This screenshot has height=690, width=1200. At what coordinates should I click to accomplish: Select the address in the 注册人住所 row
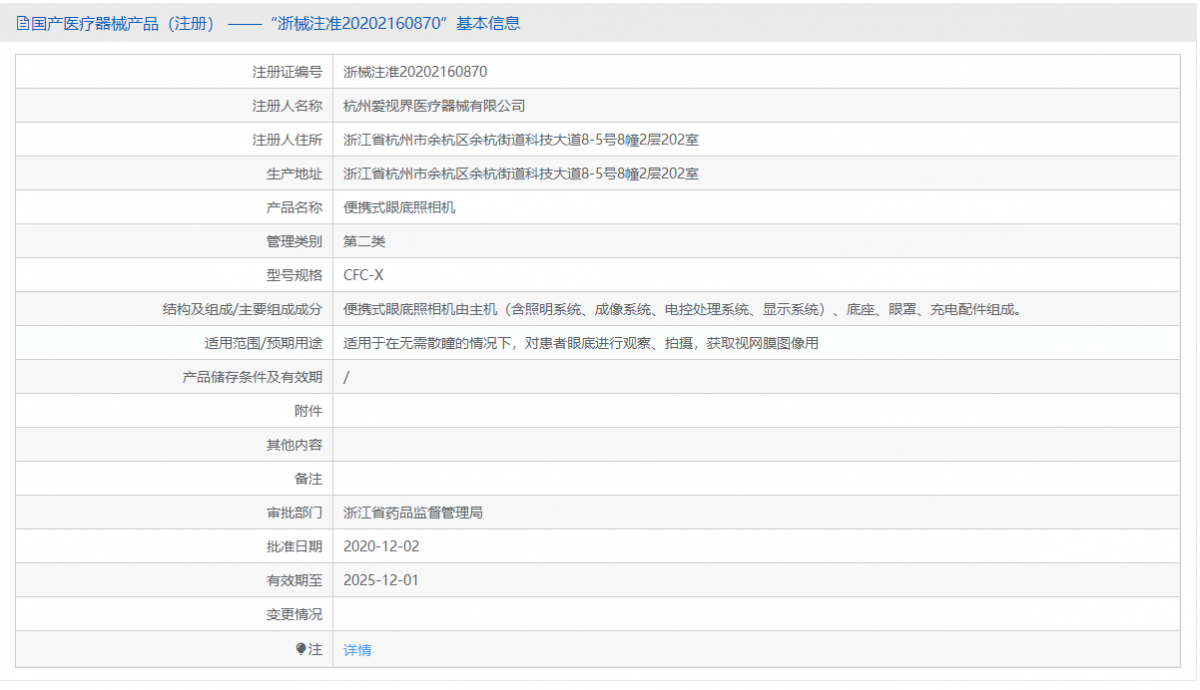(521, 140)
